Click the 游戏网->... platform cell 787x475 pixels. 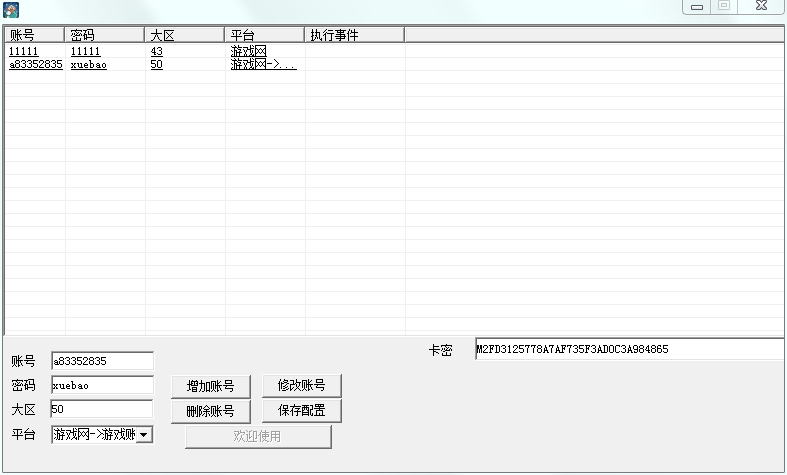(263, 64)
